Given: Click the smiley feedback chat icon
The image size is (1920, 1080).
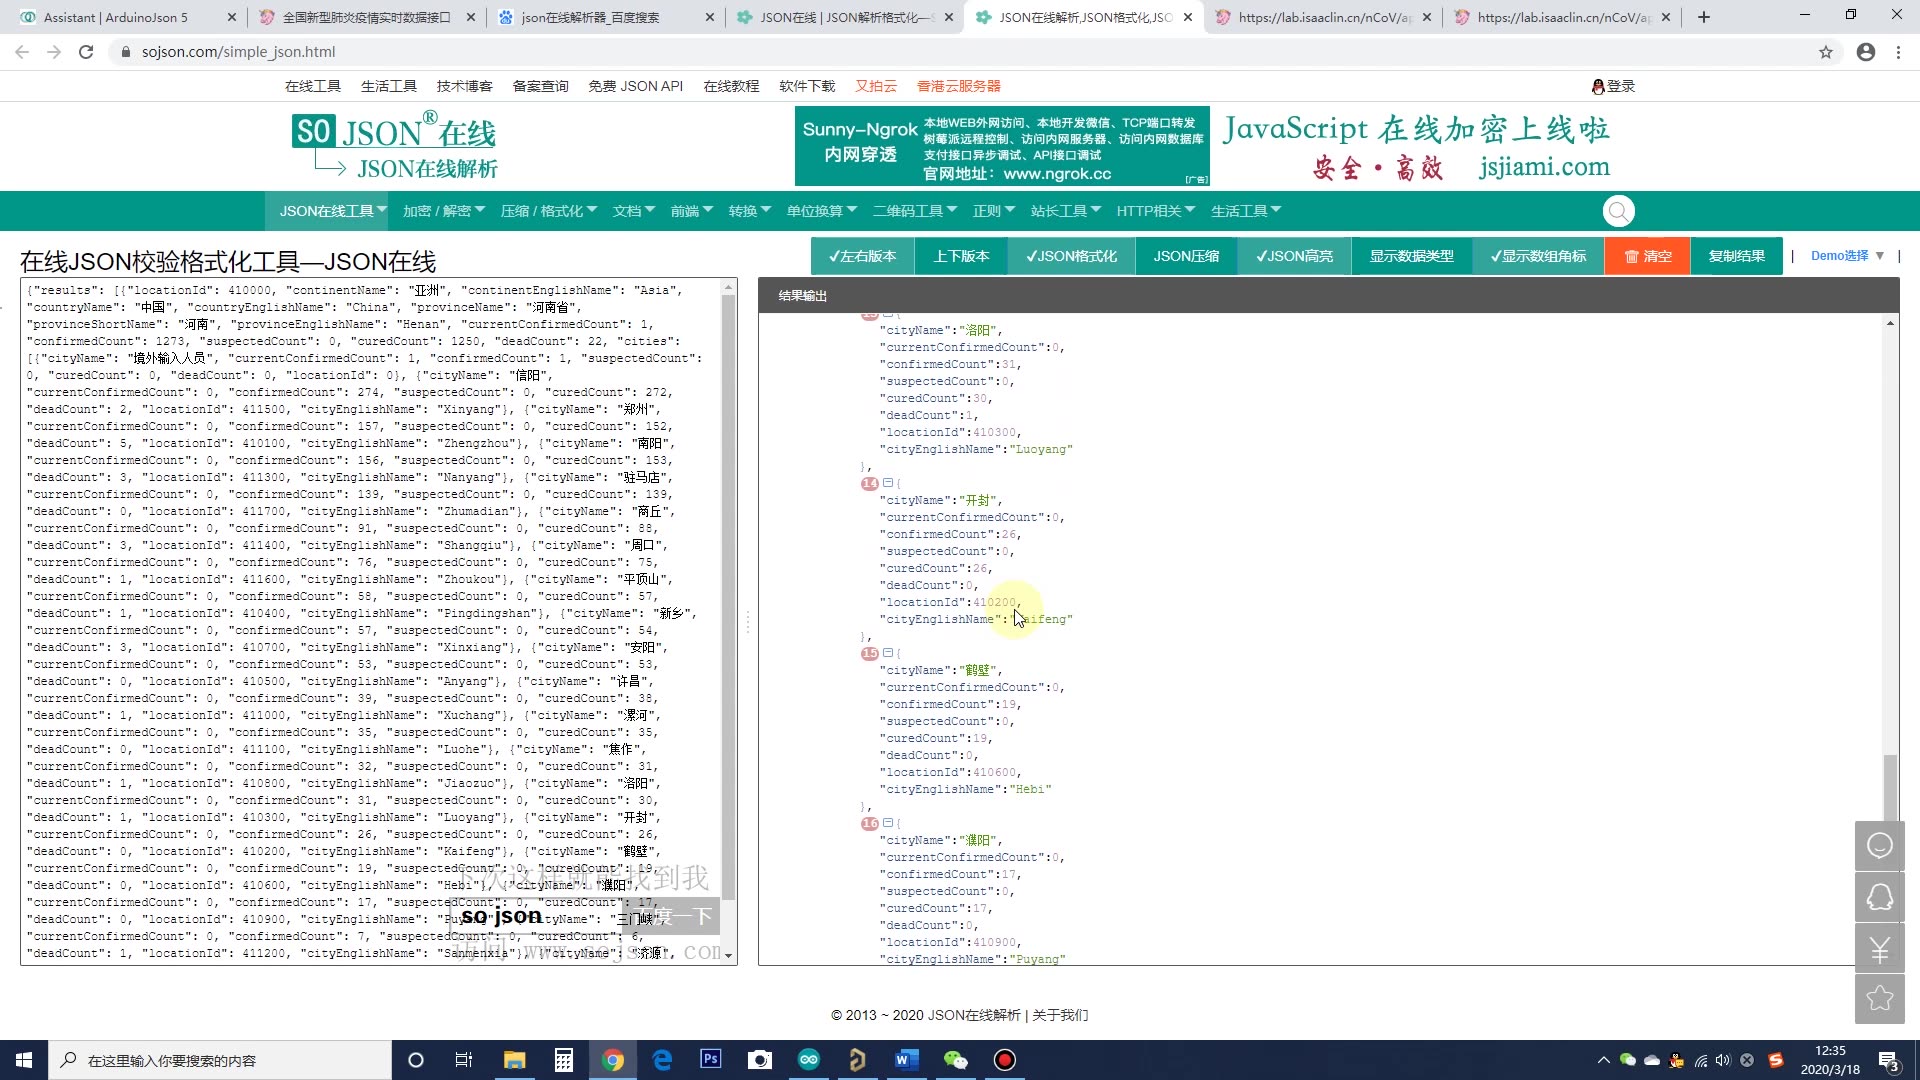Looking at the screenshot, I should pos(1880,846).
